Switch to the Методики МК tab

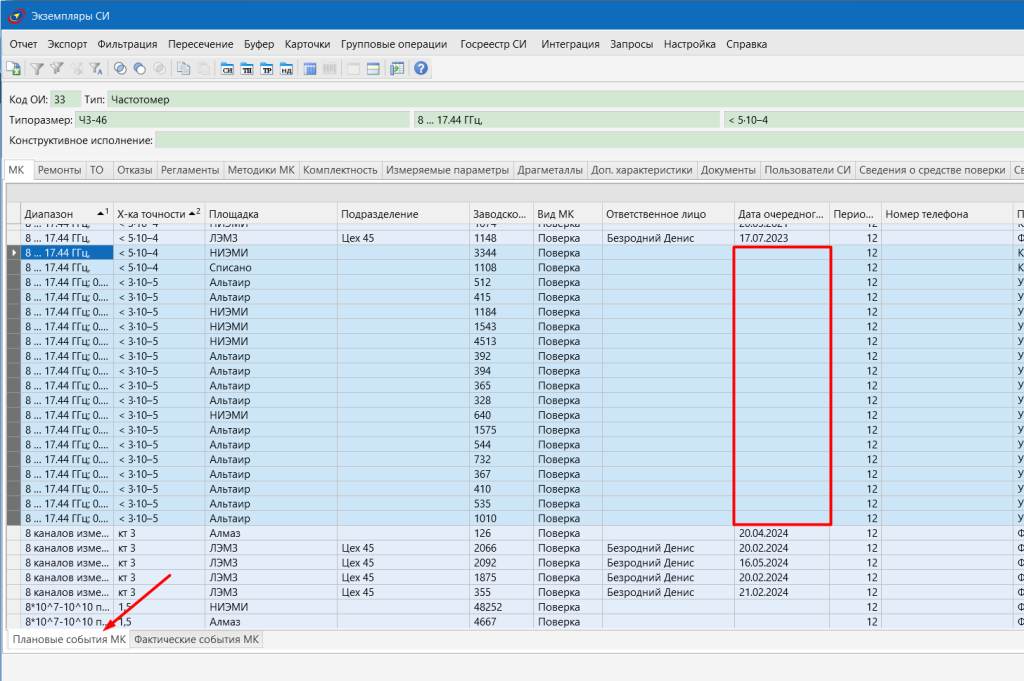261,170
